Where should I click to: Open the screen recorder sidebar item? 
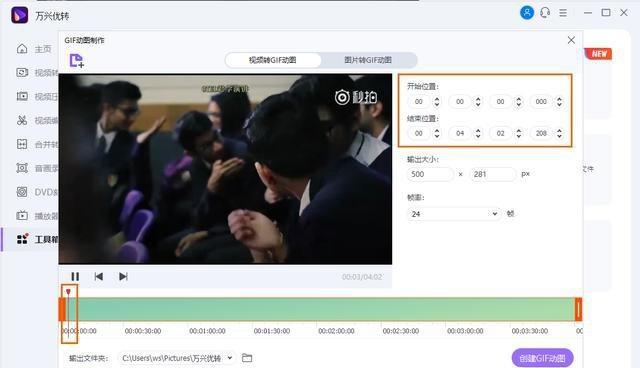coord(37,168)
